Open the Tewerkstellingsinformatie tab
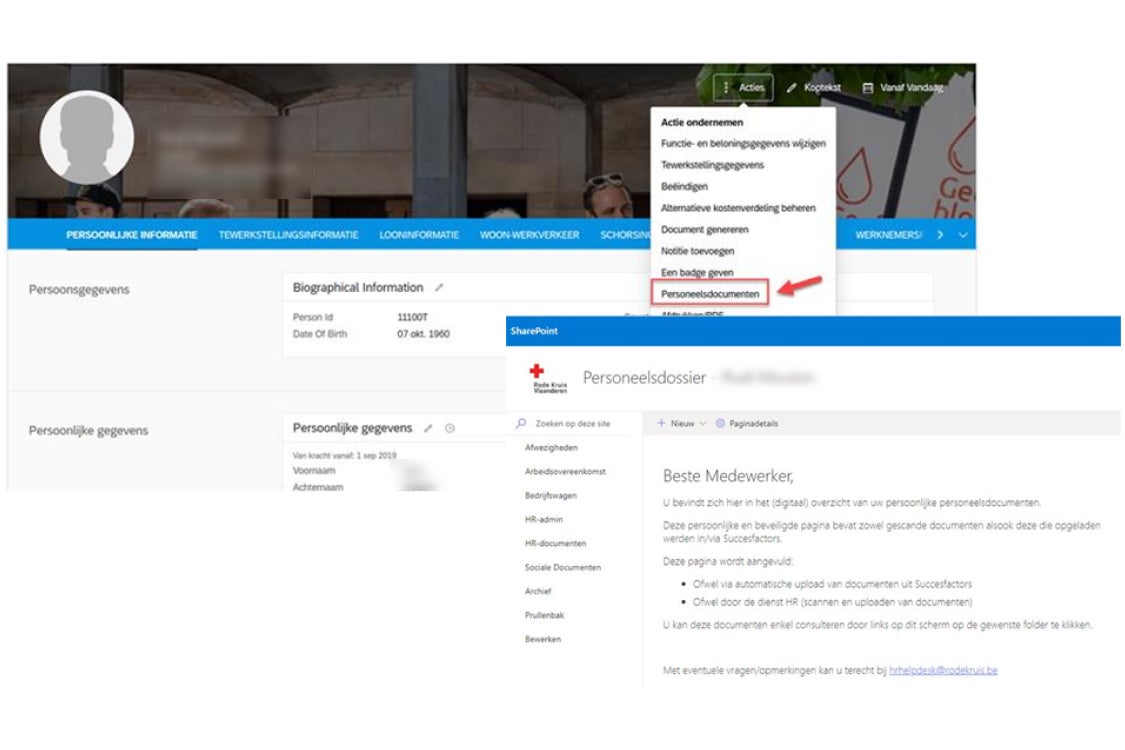Screen dimensions: 1125x750 pyautogui.click(x=288, y=235)
